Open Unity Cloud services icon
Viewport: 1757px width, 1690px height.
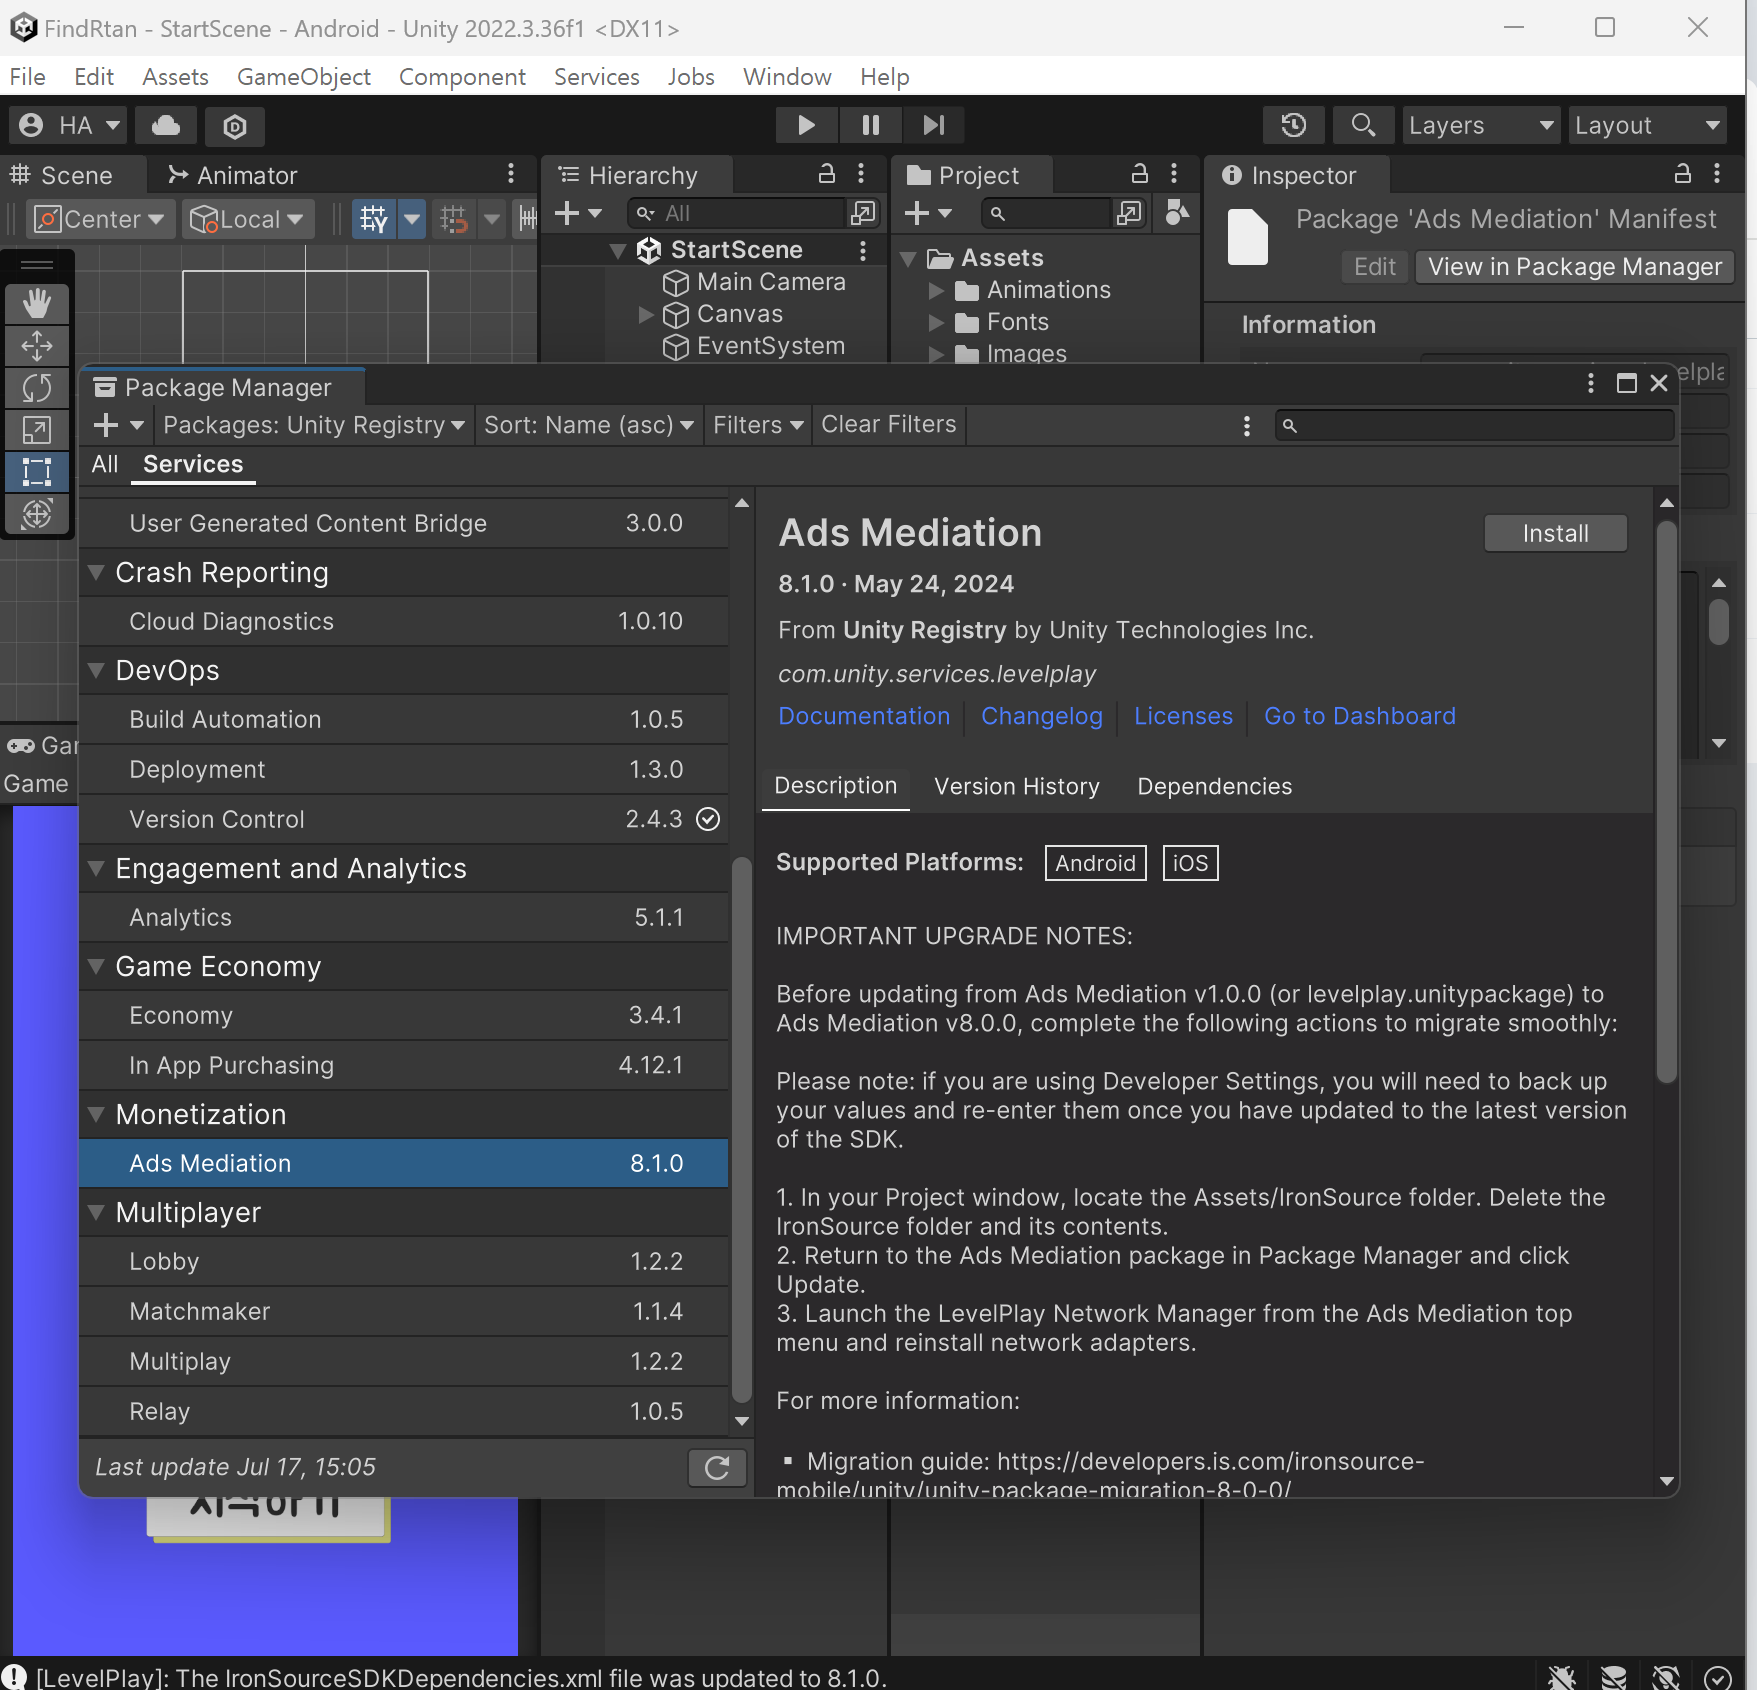tap(166, 126)
